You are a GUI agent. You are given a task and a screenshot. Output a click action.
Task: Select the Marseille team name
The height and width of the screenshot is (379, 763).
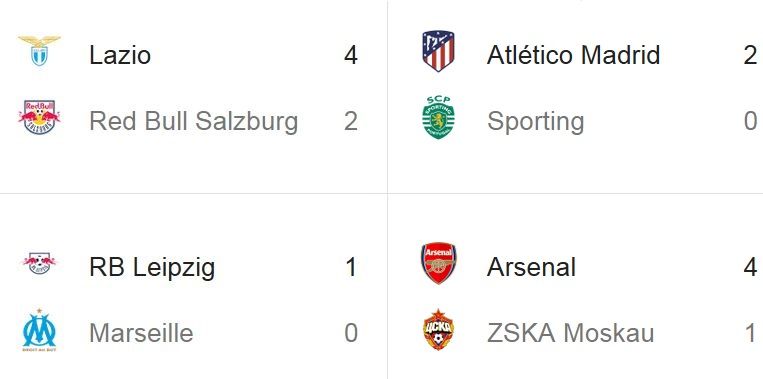click(x=141, y=334)
